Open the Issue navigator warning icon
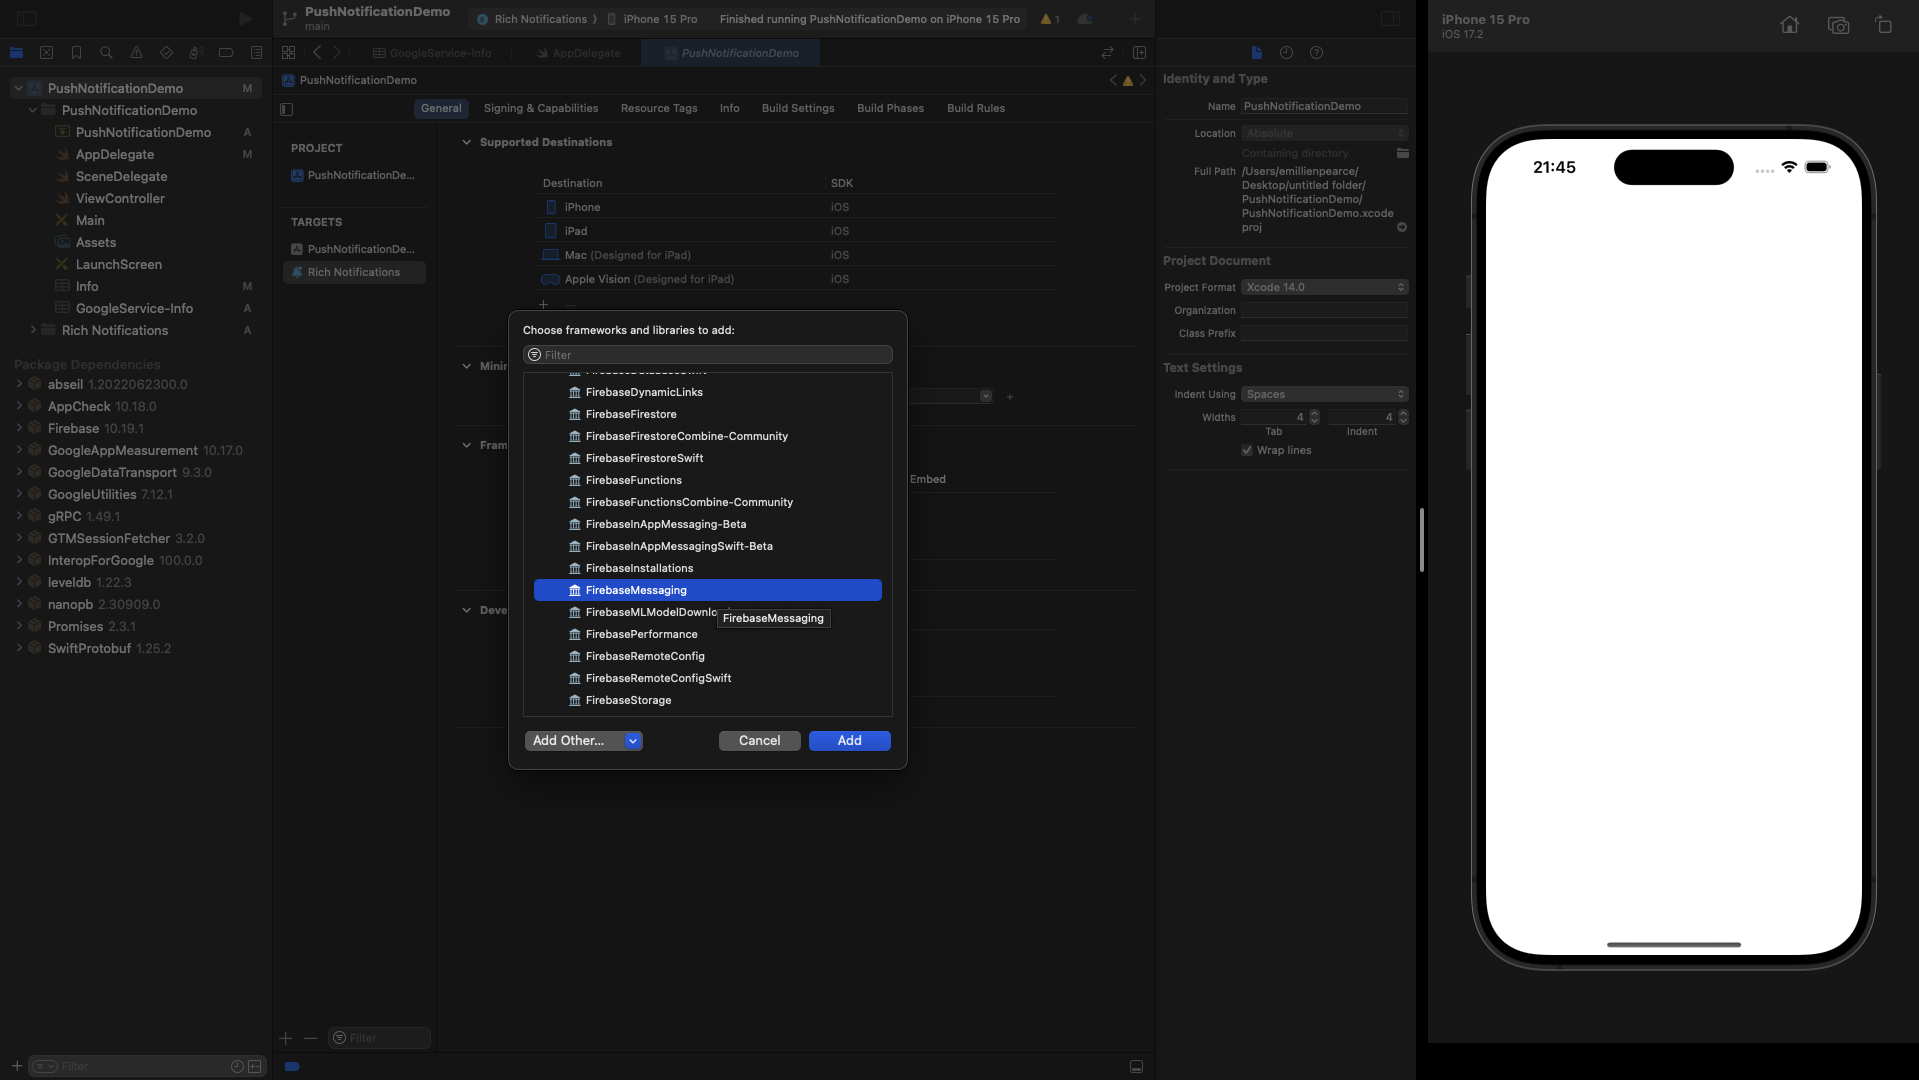The image size is (1919, 1080). click(x=136, y=53)
